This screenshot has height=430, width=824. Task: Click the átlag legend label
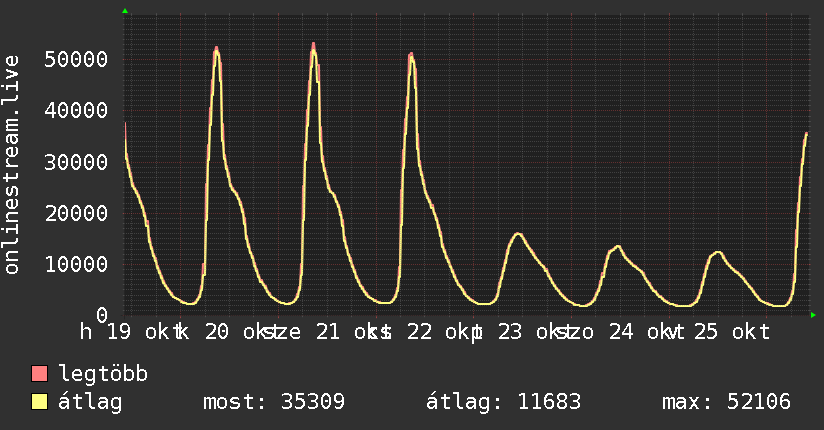pos(90,402)
